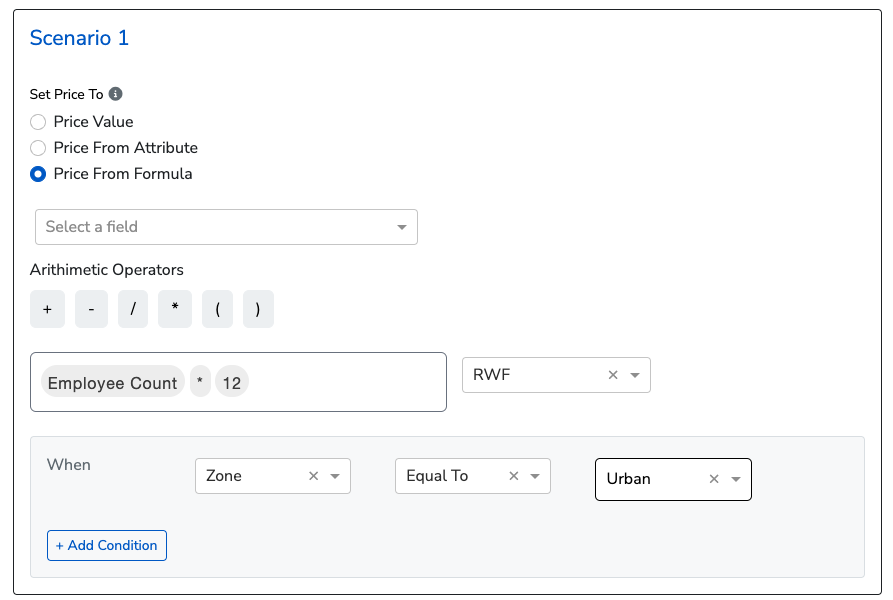Select Price From Formula radio button
The height and width of the screenshot is (600, 893).
pos(38,174)
